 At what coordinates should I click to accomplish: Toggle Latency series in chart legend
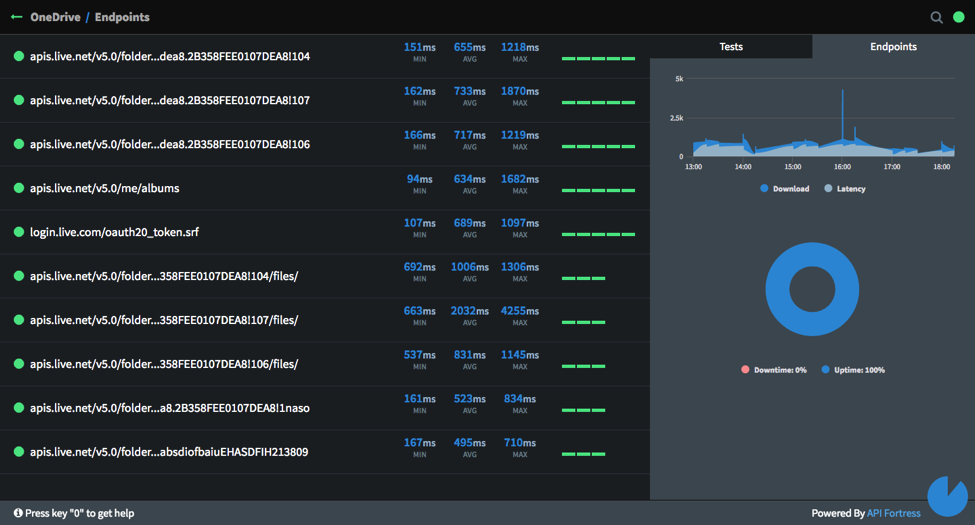pos(844,188)
